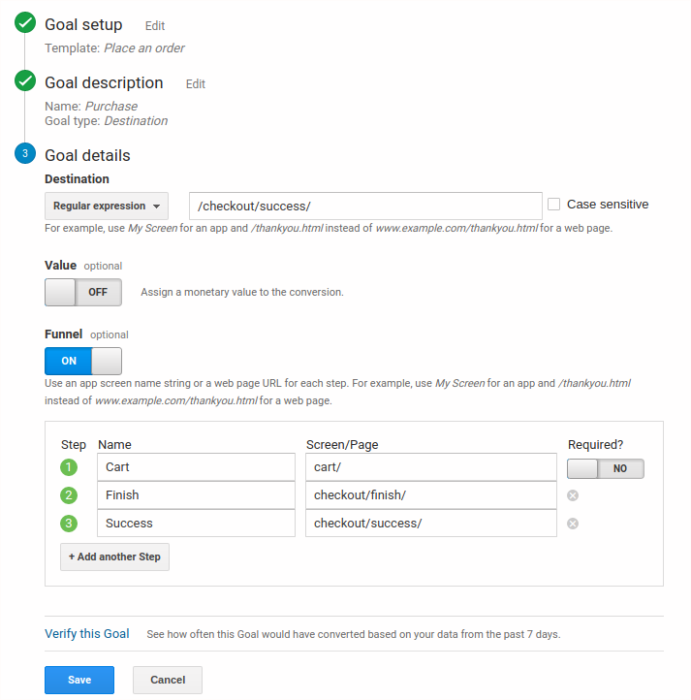
Task: Click the Verify this Goal link
Action: tap(87, 634)
